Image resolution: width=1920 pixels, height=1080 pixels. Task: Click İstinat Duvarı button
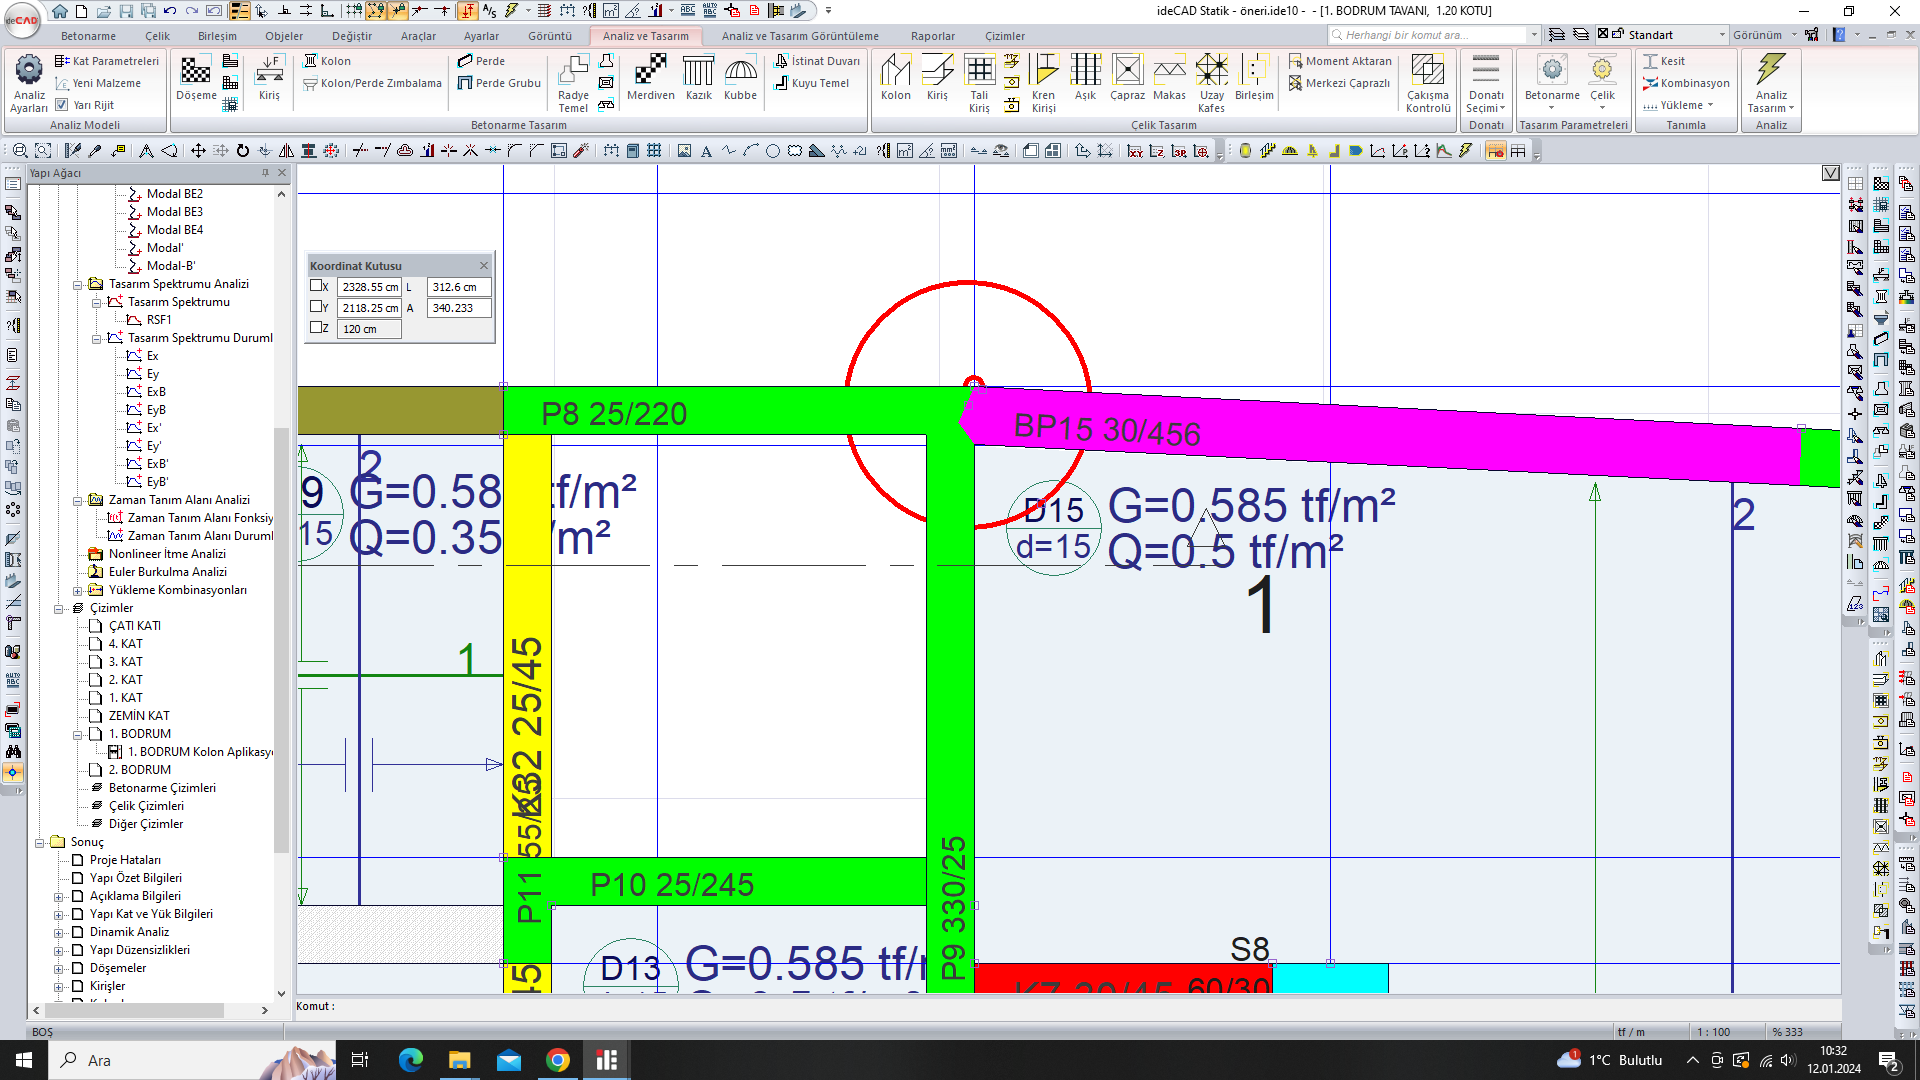817,61
